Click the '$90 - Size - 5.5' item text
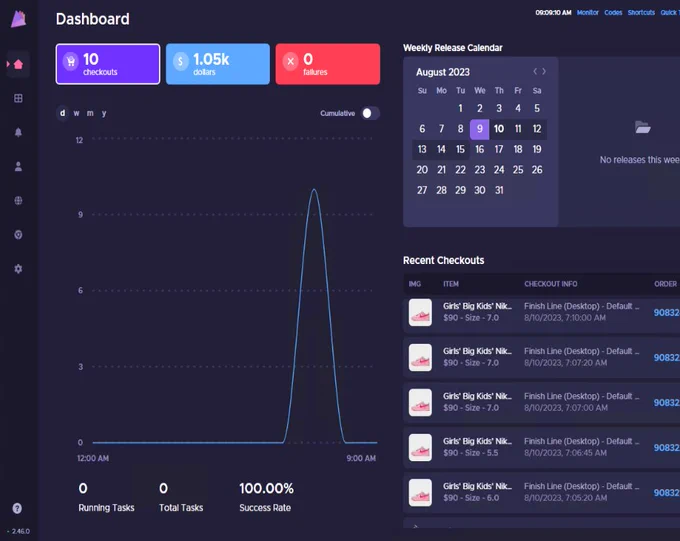 click(470, 453)
